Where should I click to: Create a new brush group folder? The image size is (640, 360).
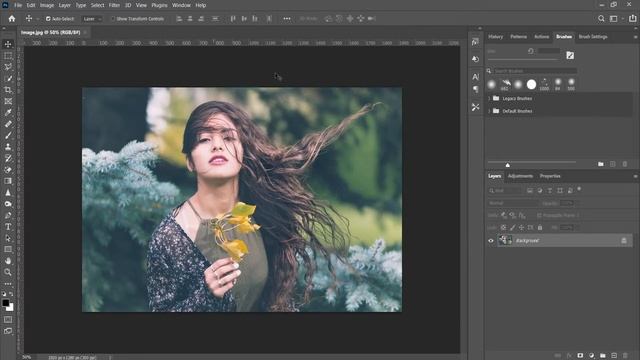click(601, 164)
